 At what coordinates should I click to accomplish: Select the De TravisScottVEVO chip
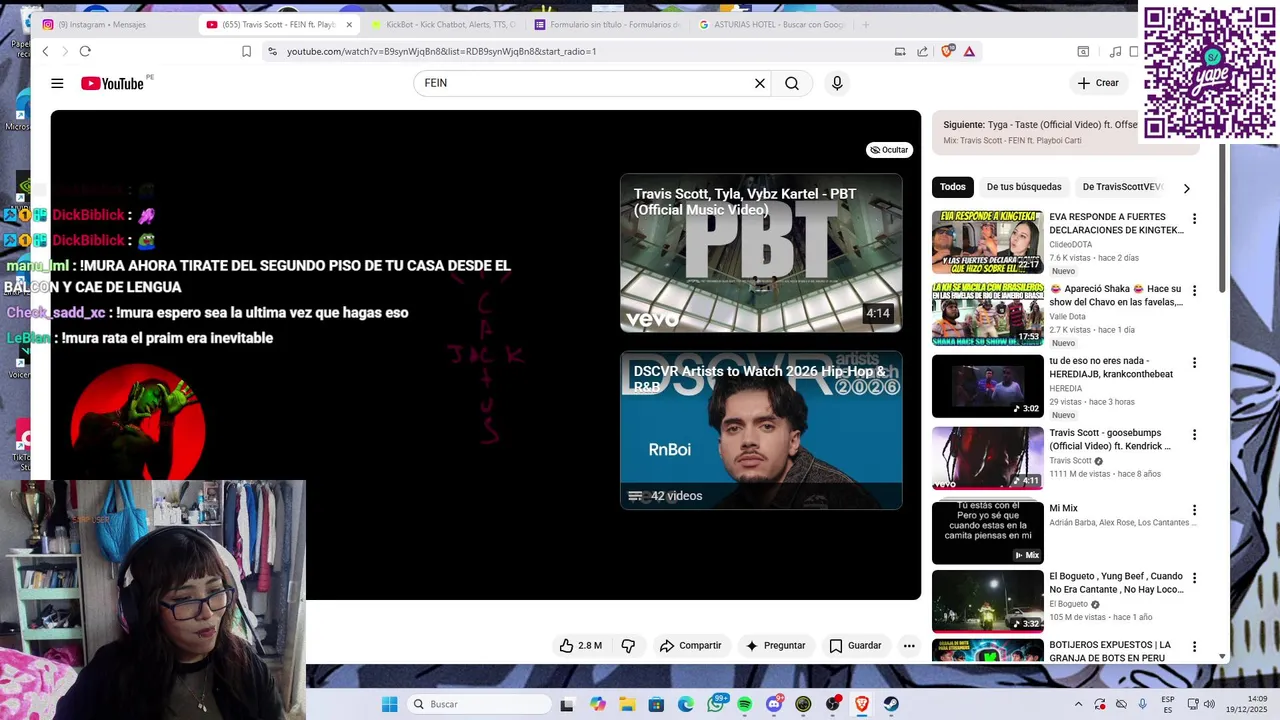point(1122,187)
